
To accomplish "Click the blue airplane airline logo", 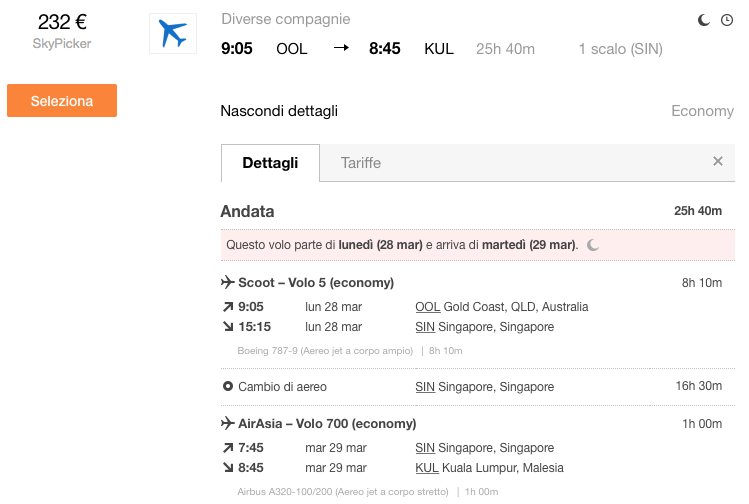I will tap(172, 33).
